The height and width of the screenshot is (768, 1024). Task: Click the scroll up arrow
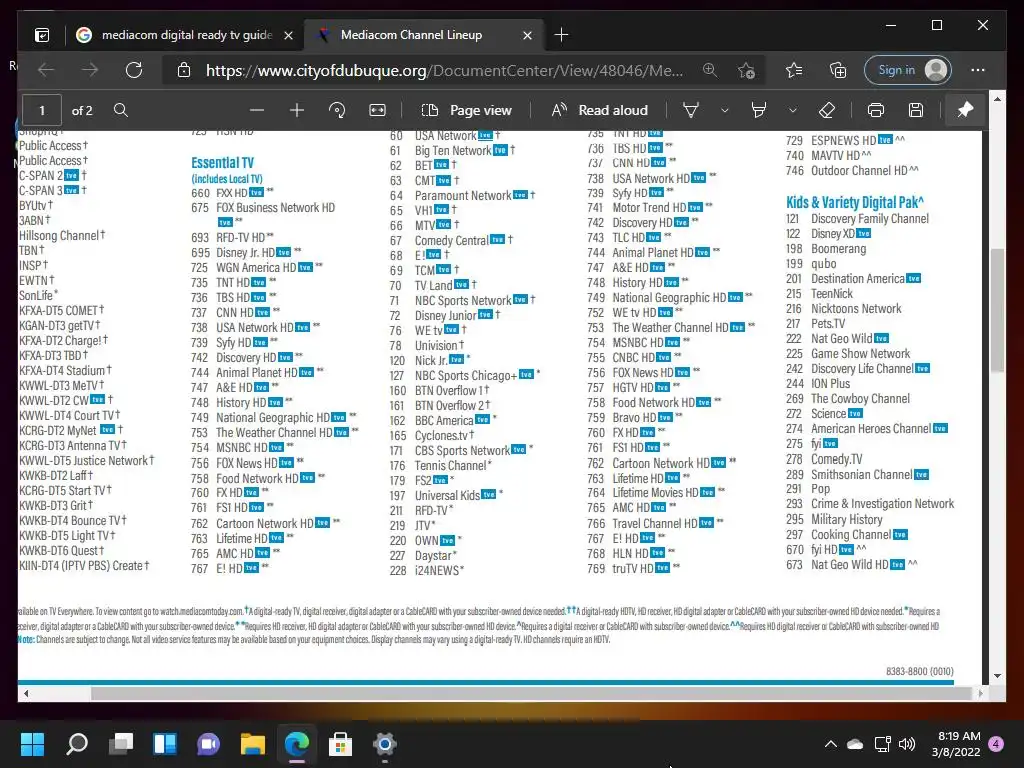point(997,99)
